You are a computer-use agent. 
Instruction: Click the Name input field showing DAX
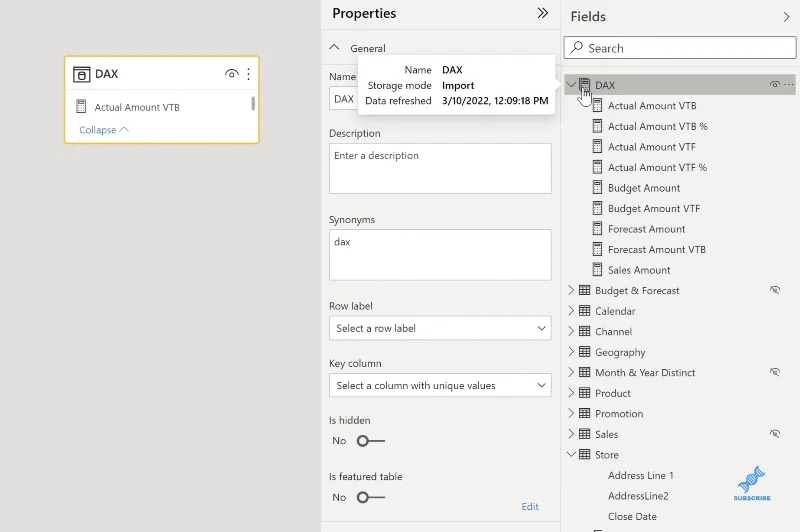tap(343, 99)
